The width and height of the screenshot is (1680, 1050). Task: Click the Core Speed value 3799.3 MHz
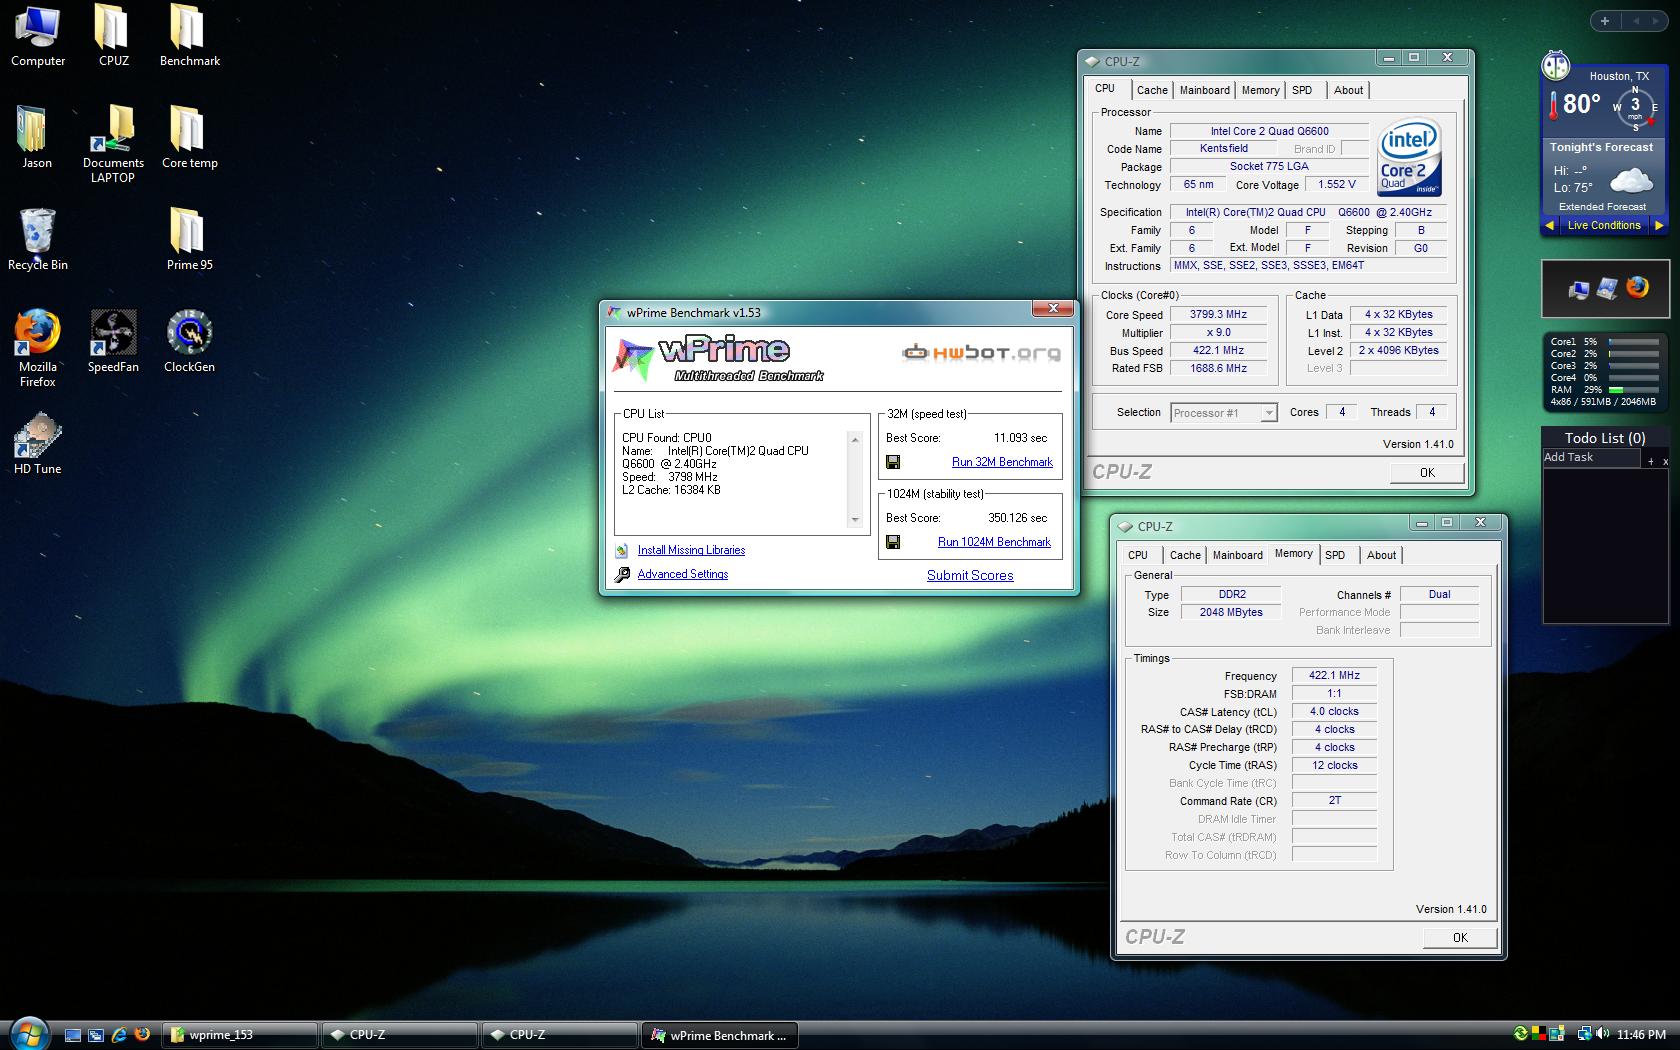point(1217,314)
